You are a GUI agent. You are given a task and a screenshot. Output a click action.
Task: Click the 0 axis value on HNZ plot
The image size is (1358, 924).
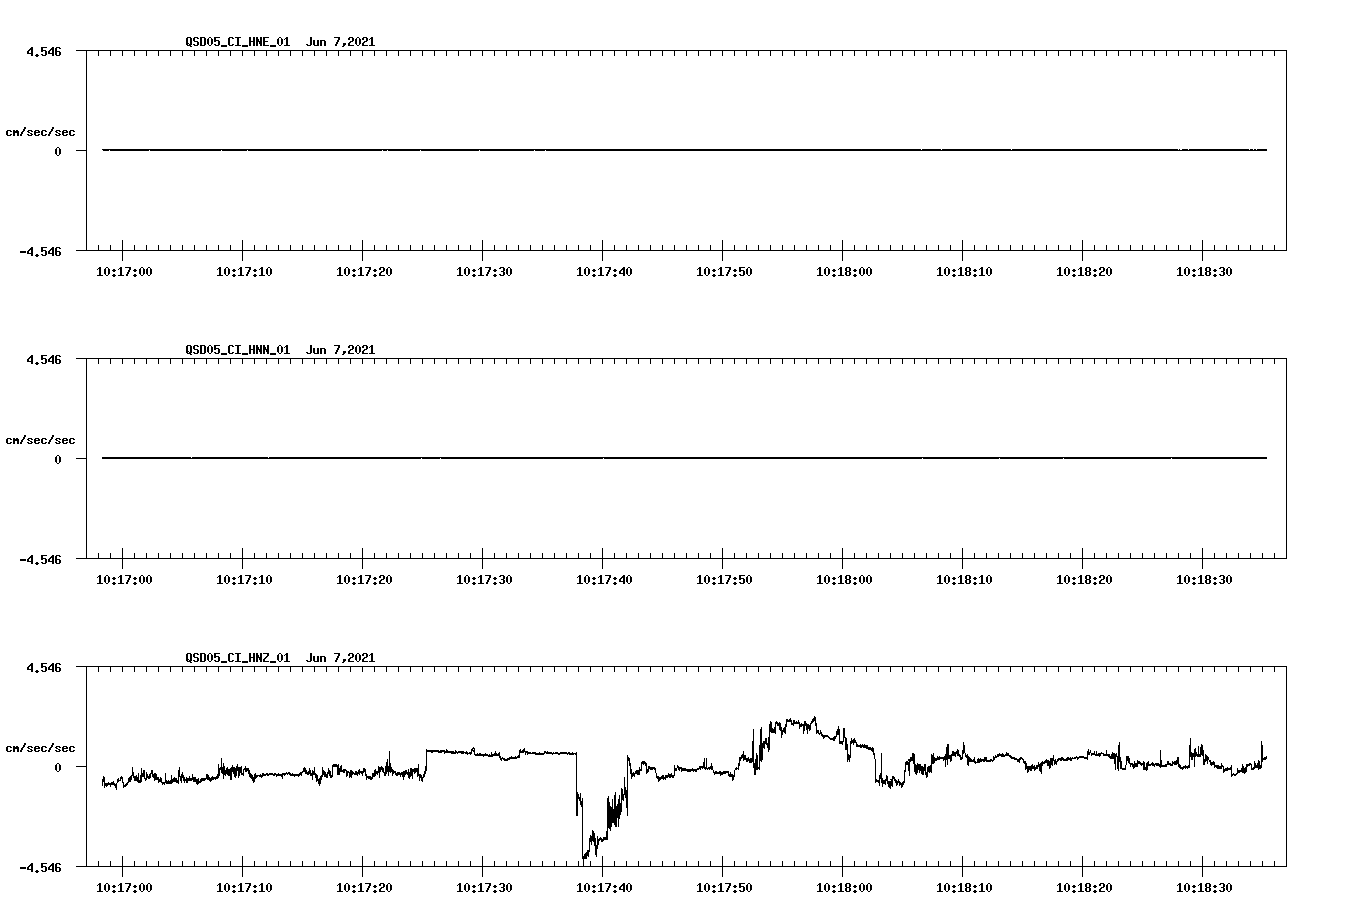58,767
